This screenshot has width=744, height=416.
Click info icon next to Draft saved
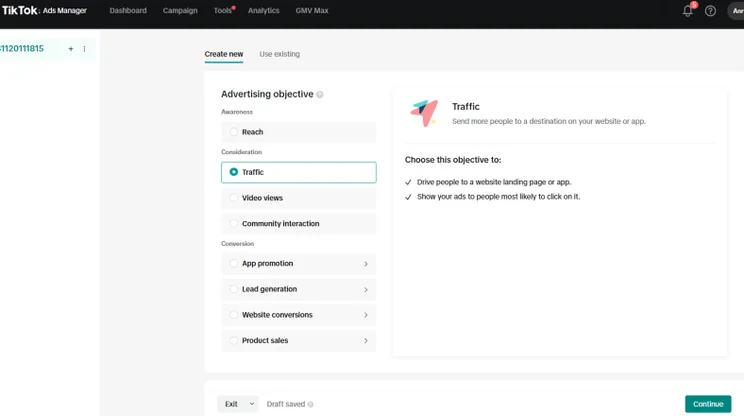(310, 405)
